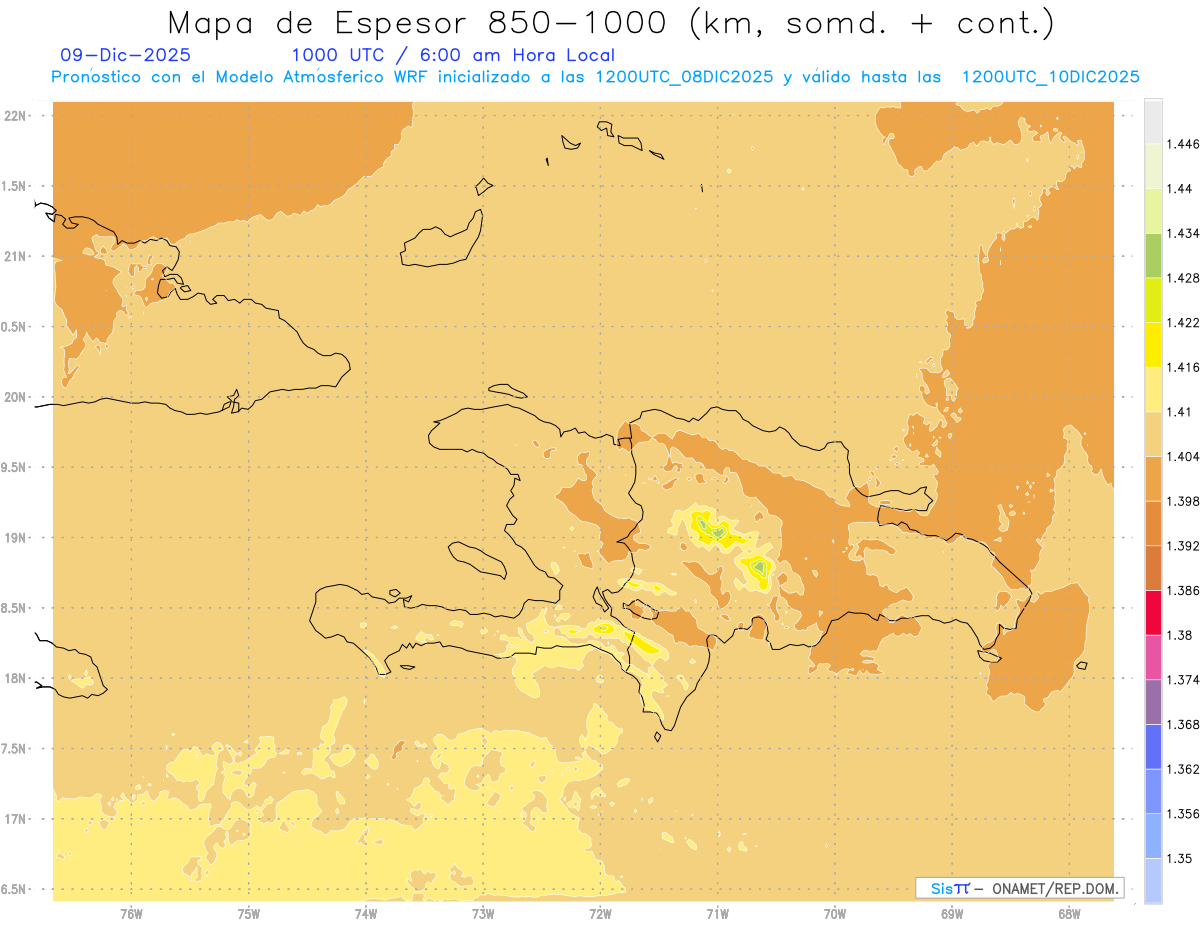Click the '69W' longitude label

coord(952,914)
